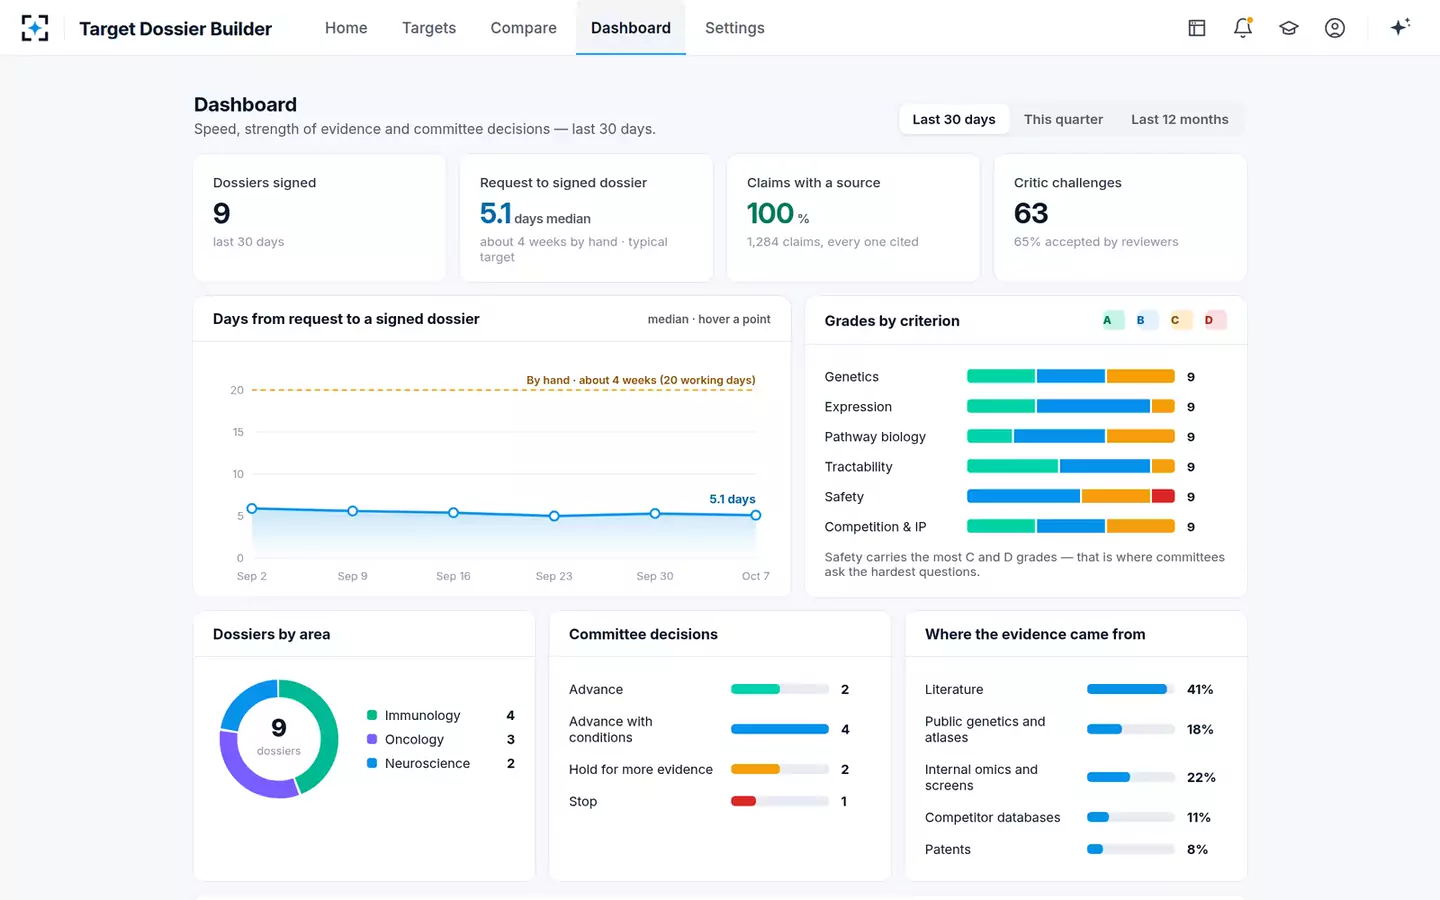Click the dossiers donut chart center
This screenshot has height=900, width=1440.
(x=279, y=738)
